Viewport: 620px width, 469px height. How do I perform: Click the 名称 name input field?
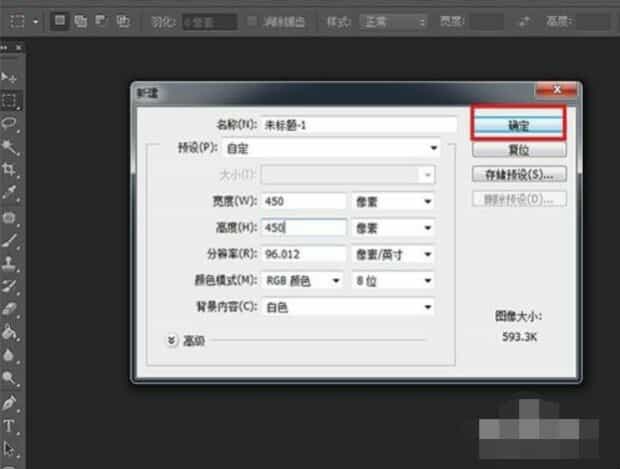[x=358, y=125]
